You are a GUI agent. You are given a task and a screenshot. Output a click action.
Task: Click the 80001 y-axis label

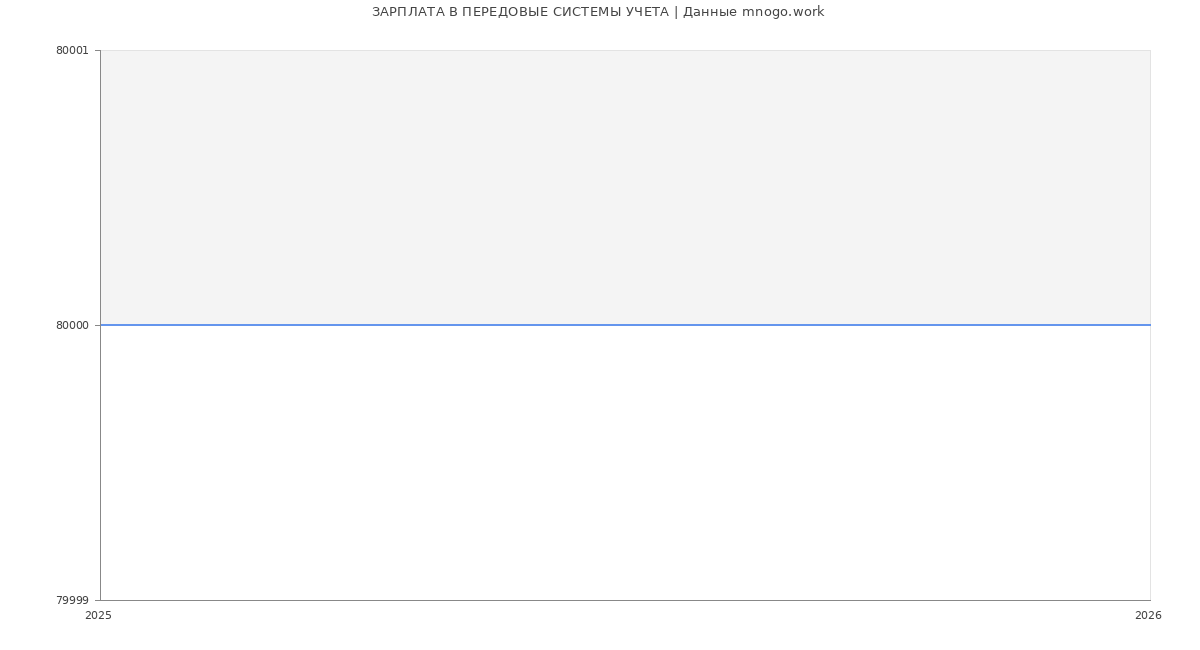pos(72,50)
